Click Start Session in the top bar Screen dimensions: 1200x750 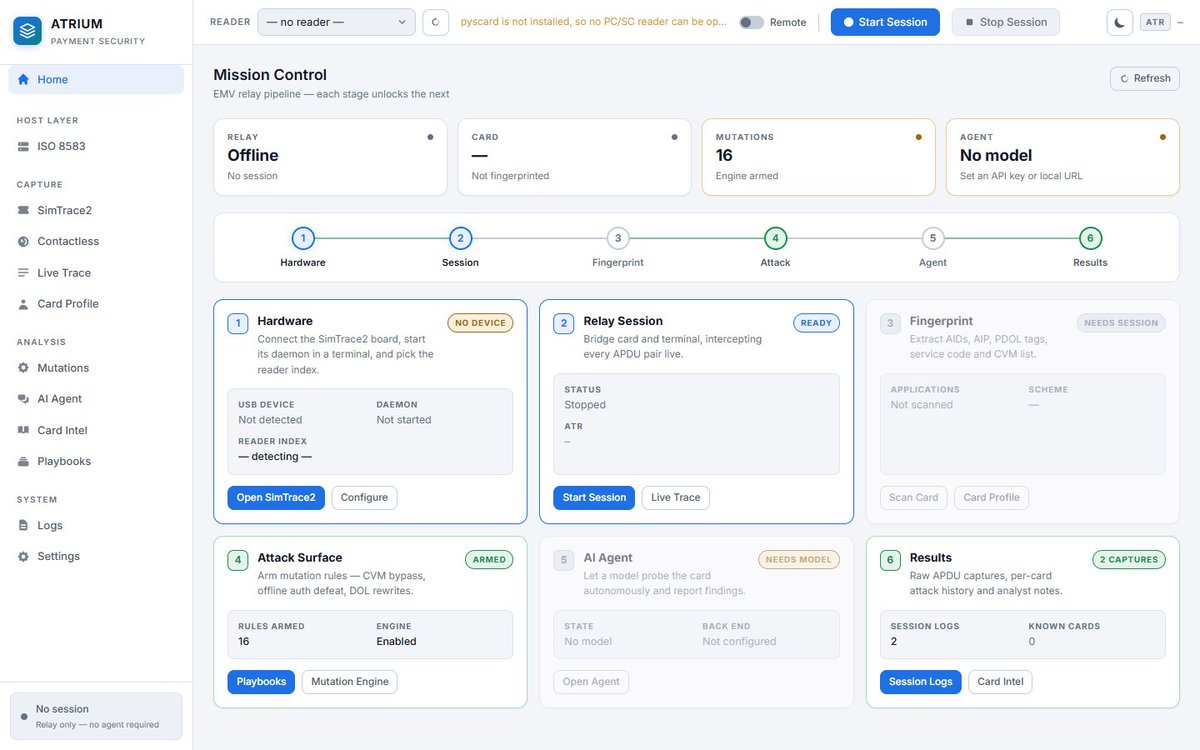pyautogui.click(x=885, y=22)
